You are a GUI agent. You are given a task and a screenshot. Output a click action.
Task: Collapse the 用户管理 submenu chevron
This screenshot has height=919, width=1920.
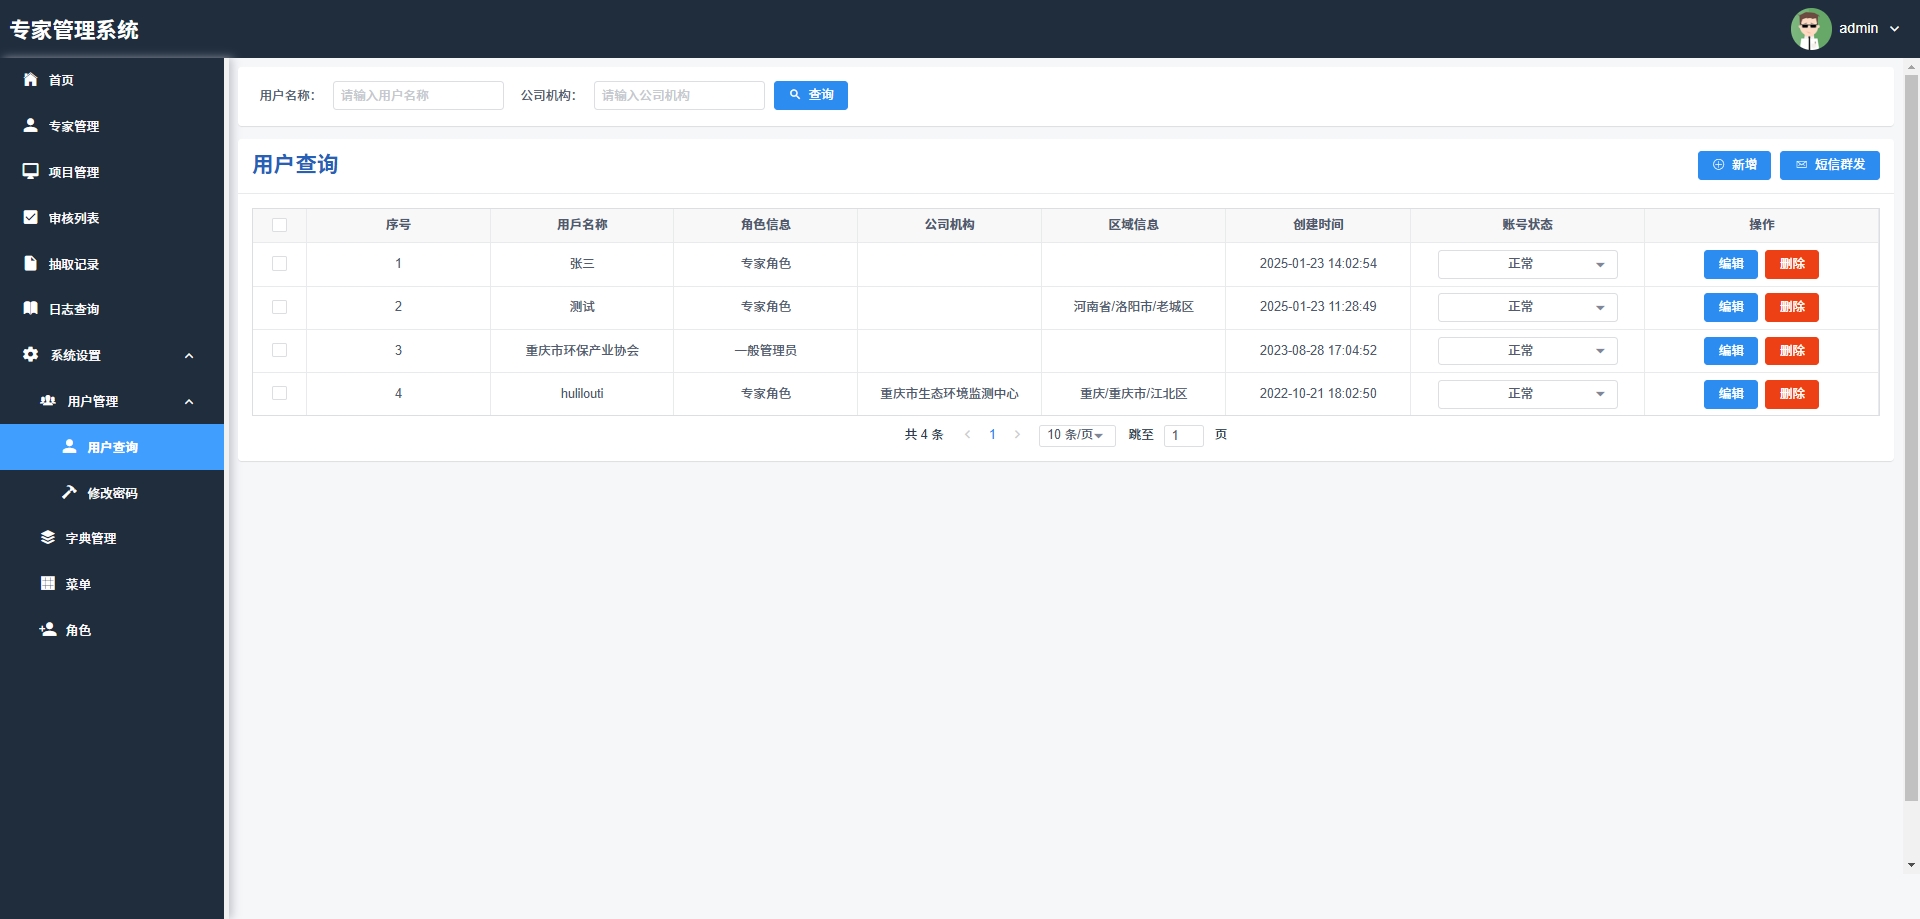[x=189, y=401]
